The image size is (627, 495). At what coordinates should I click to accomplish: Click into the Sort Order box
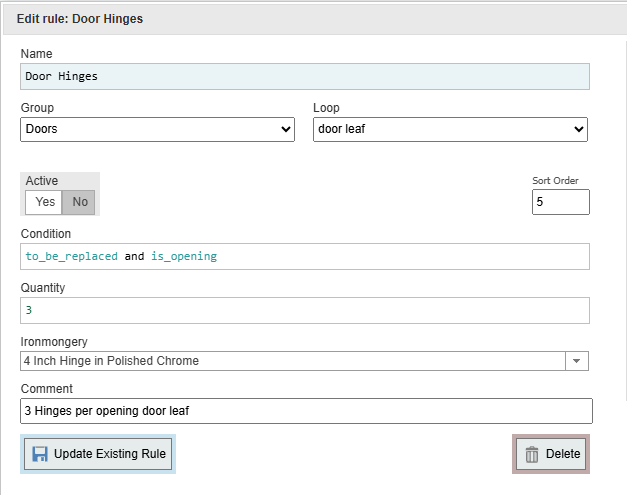pyautogui.click(x=560, y=202)
